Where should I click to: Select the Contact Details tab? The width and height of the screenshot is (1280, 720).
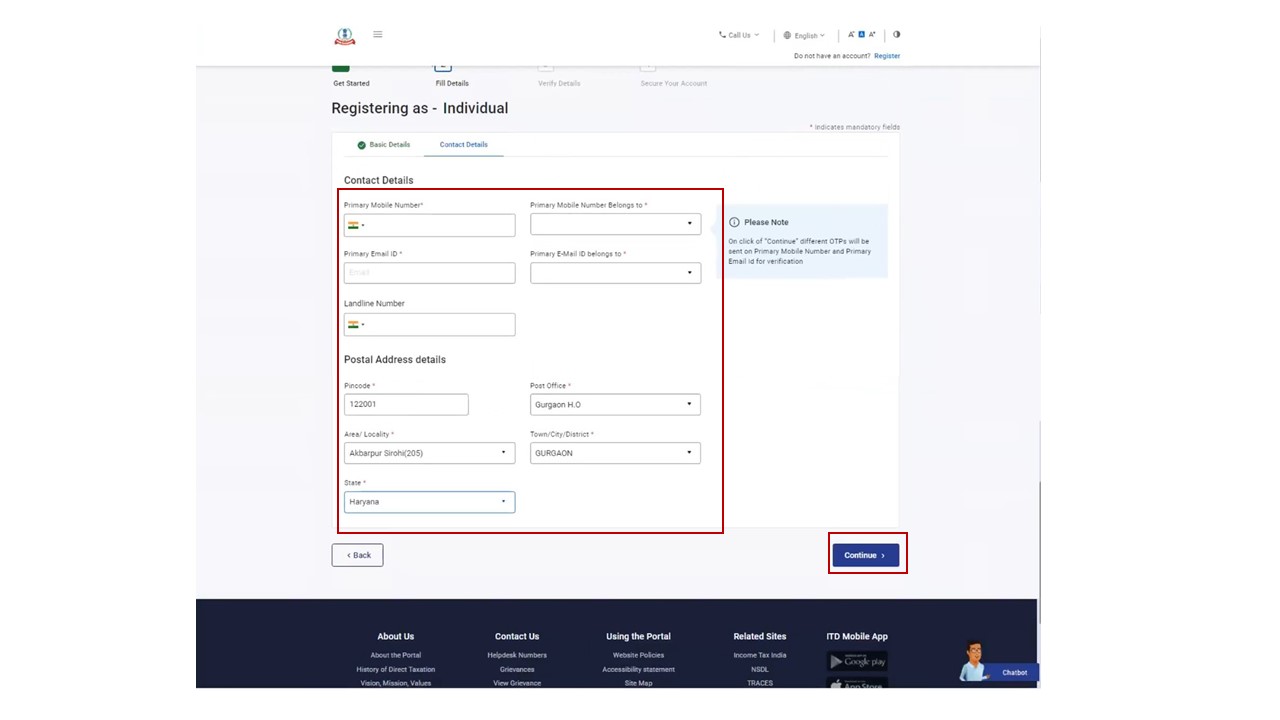(x=463, y=145)
